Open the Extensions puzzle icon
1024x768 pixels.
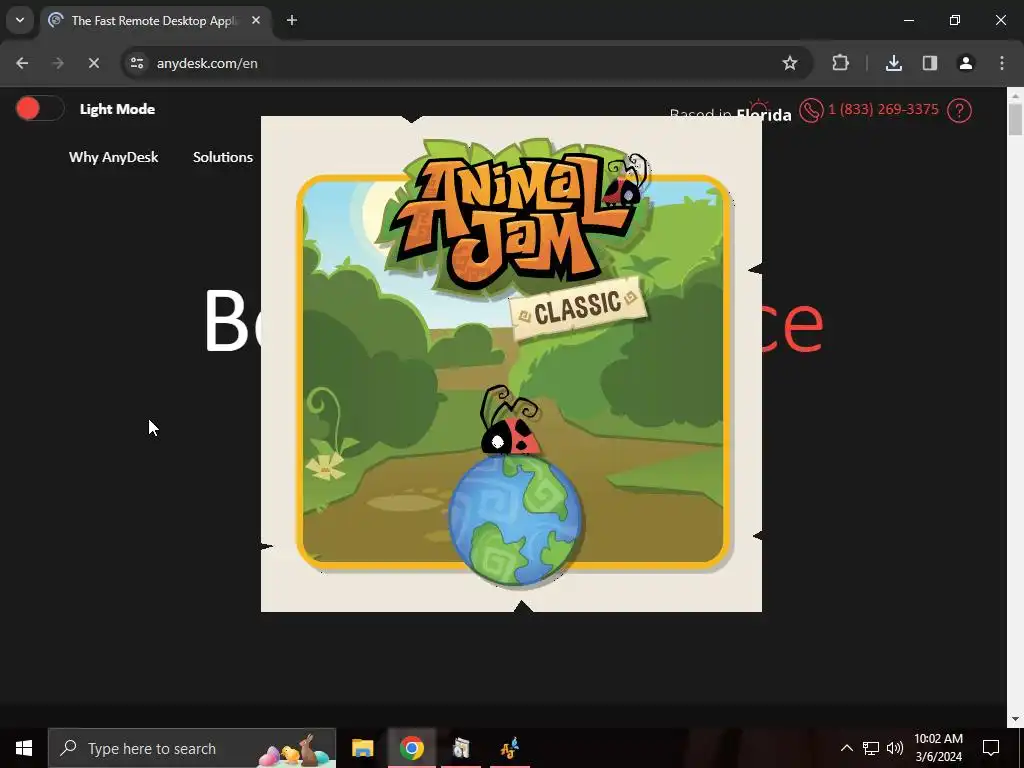point(840,63)
